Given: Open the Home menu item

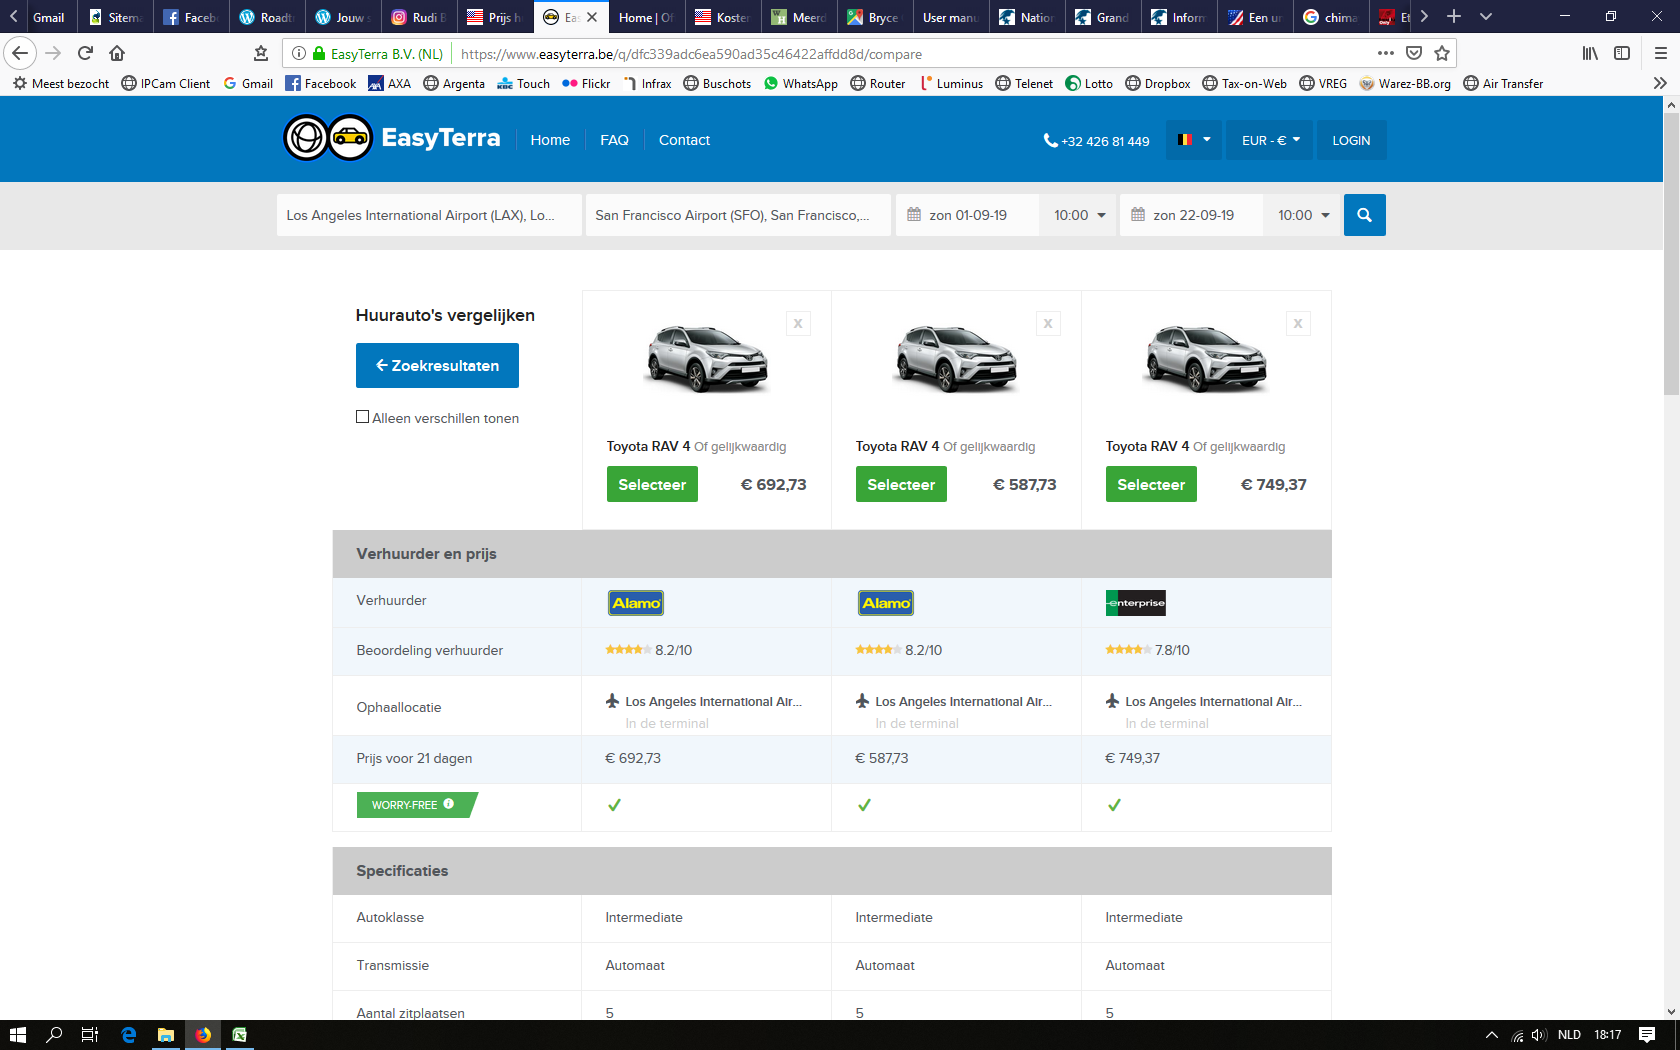Looking at the screenshot, I should tap(550, 140).
